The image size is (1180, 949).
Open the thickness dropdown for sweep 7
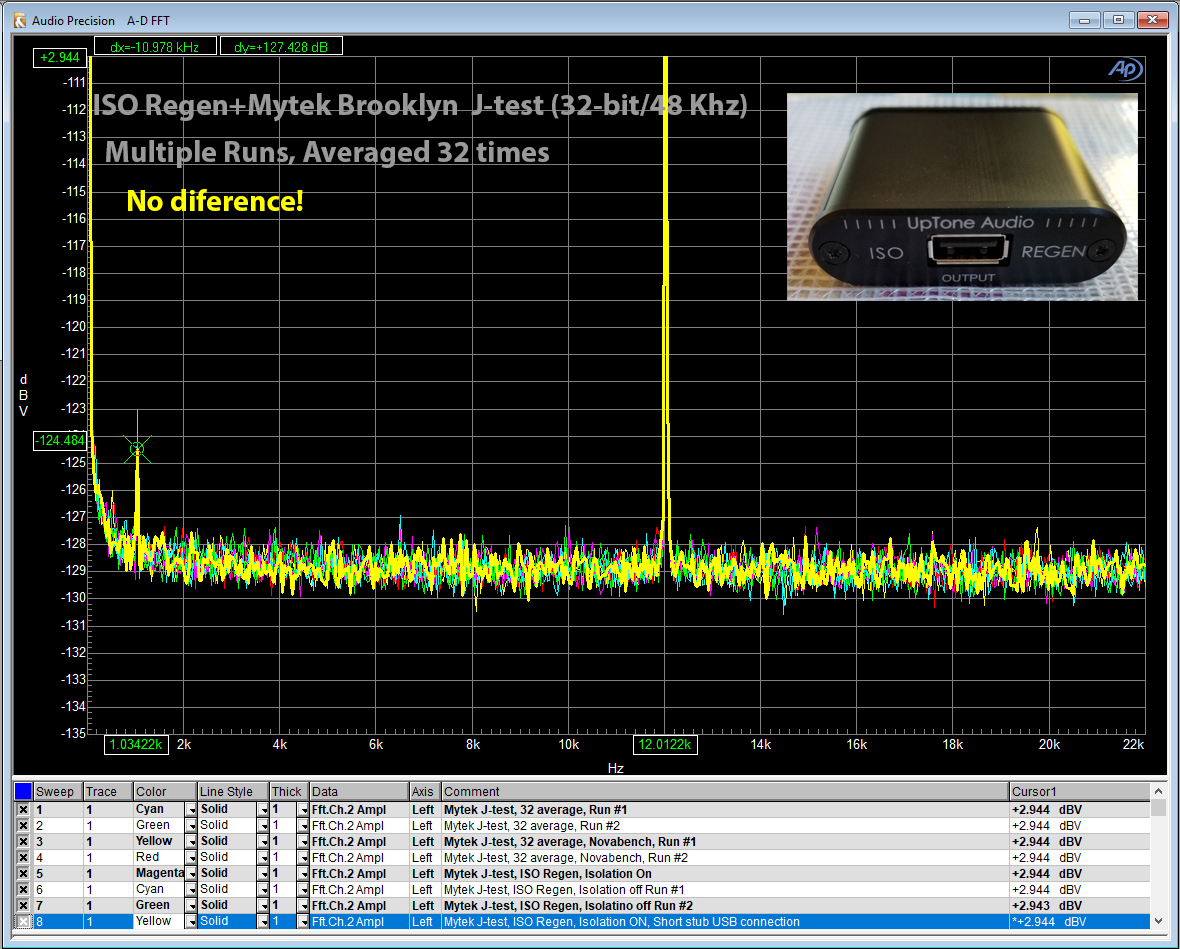[303, 905]
